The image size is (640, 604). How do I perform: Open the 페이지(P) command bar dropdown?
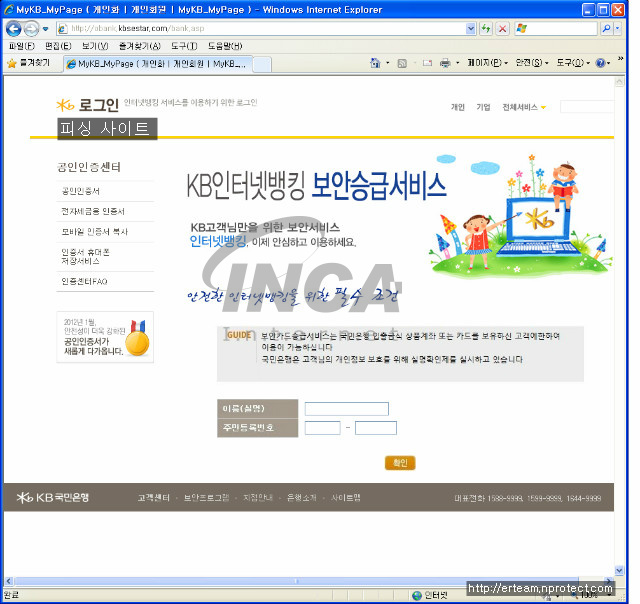click(487, 63)
